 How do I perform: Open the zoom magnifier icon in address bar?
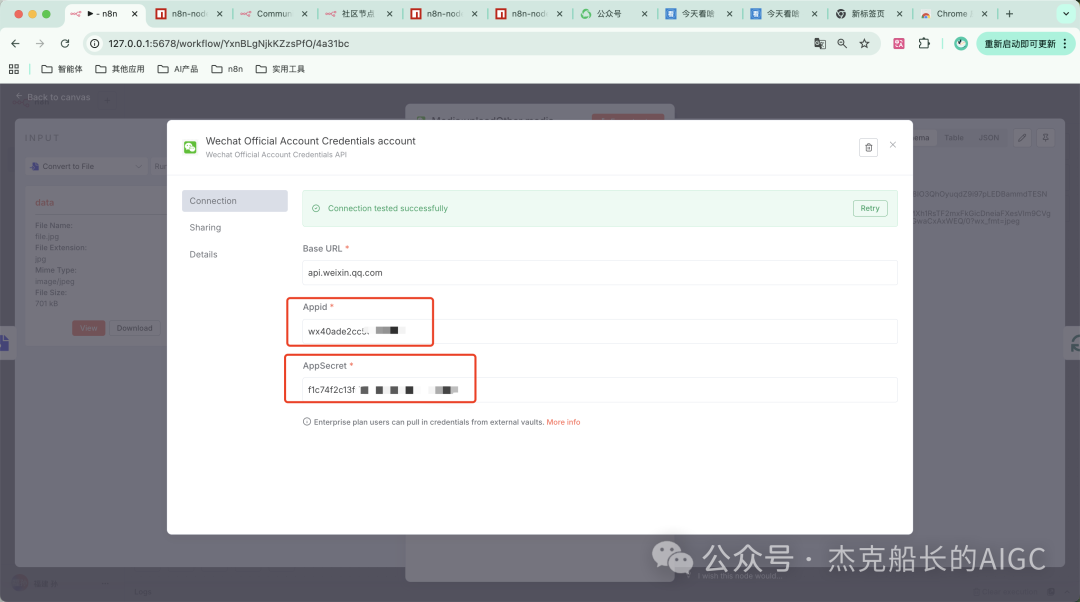tap(842, 43)
